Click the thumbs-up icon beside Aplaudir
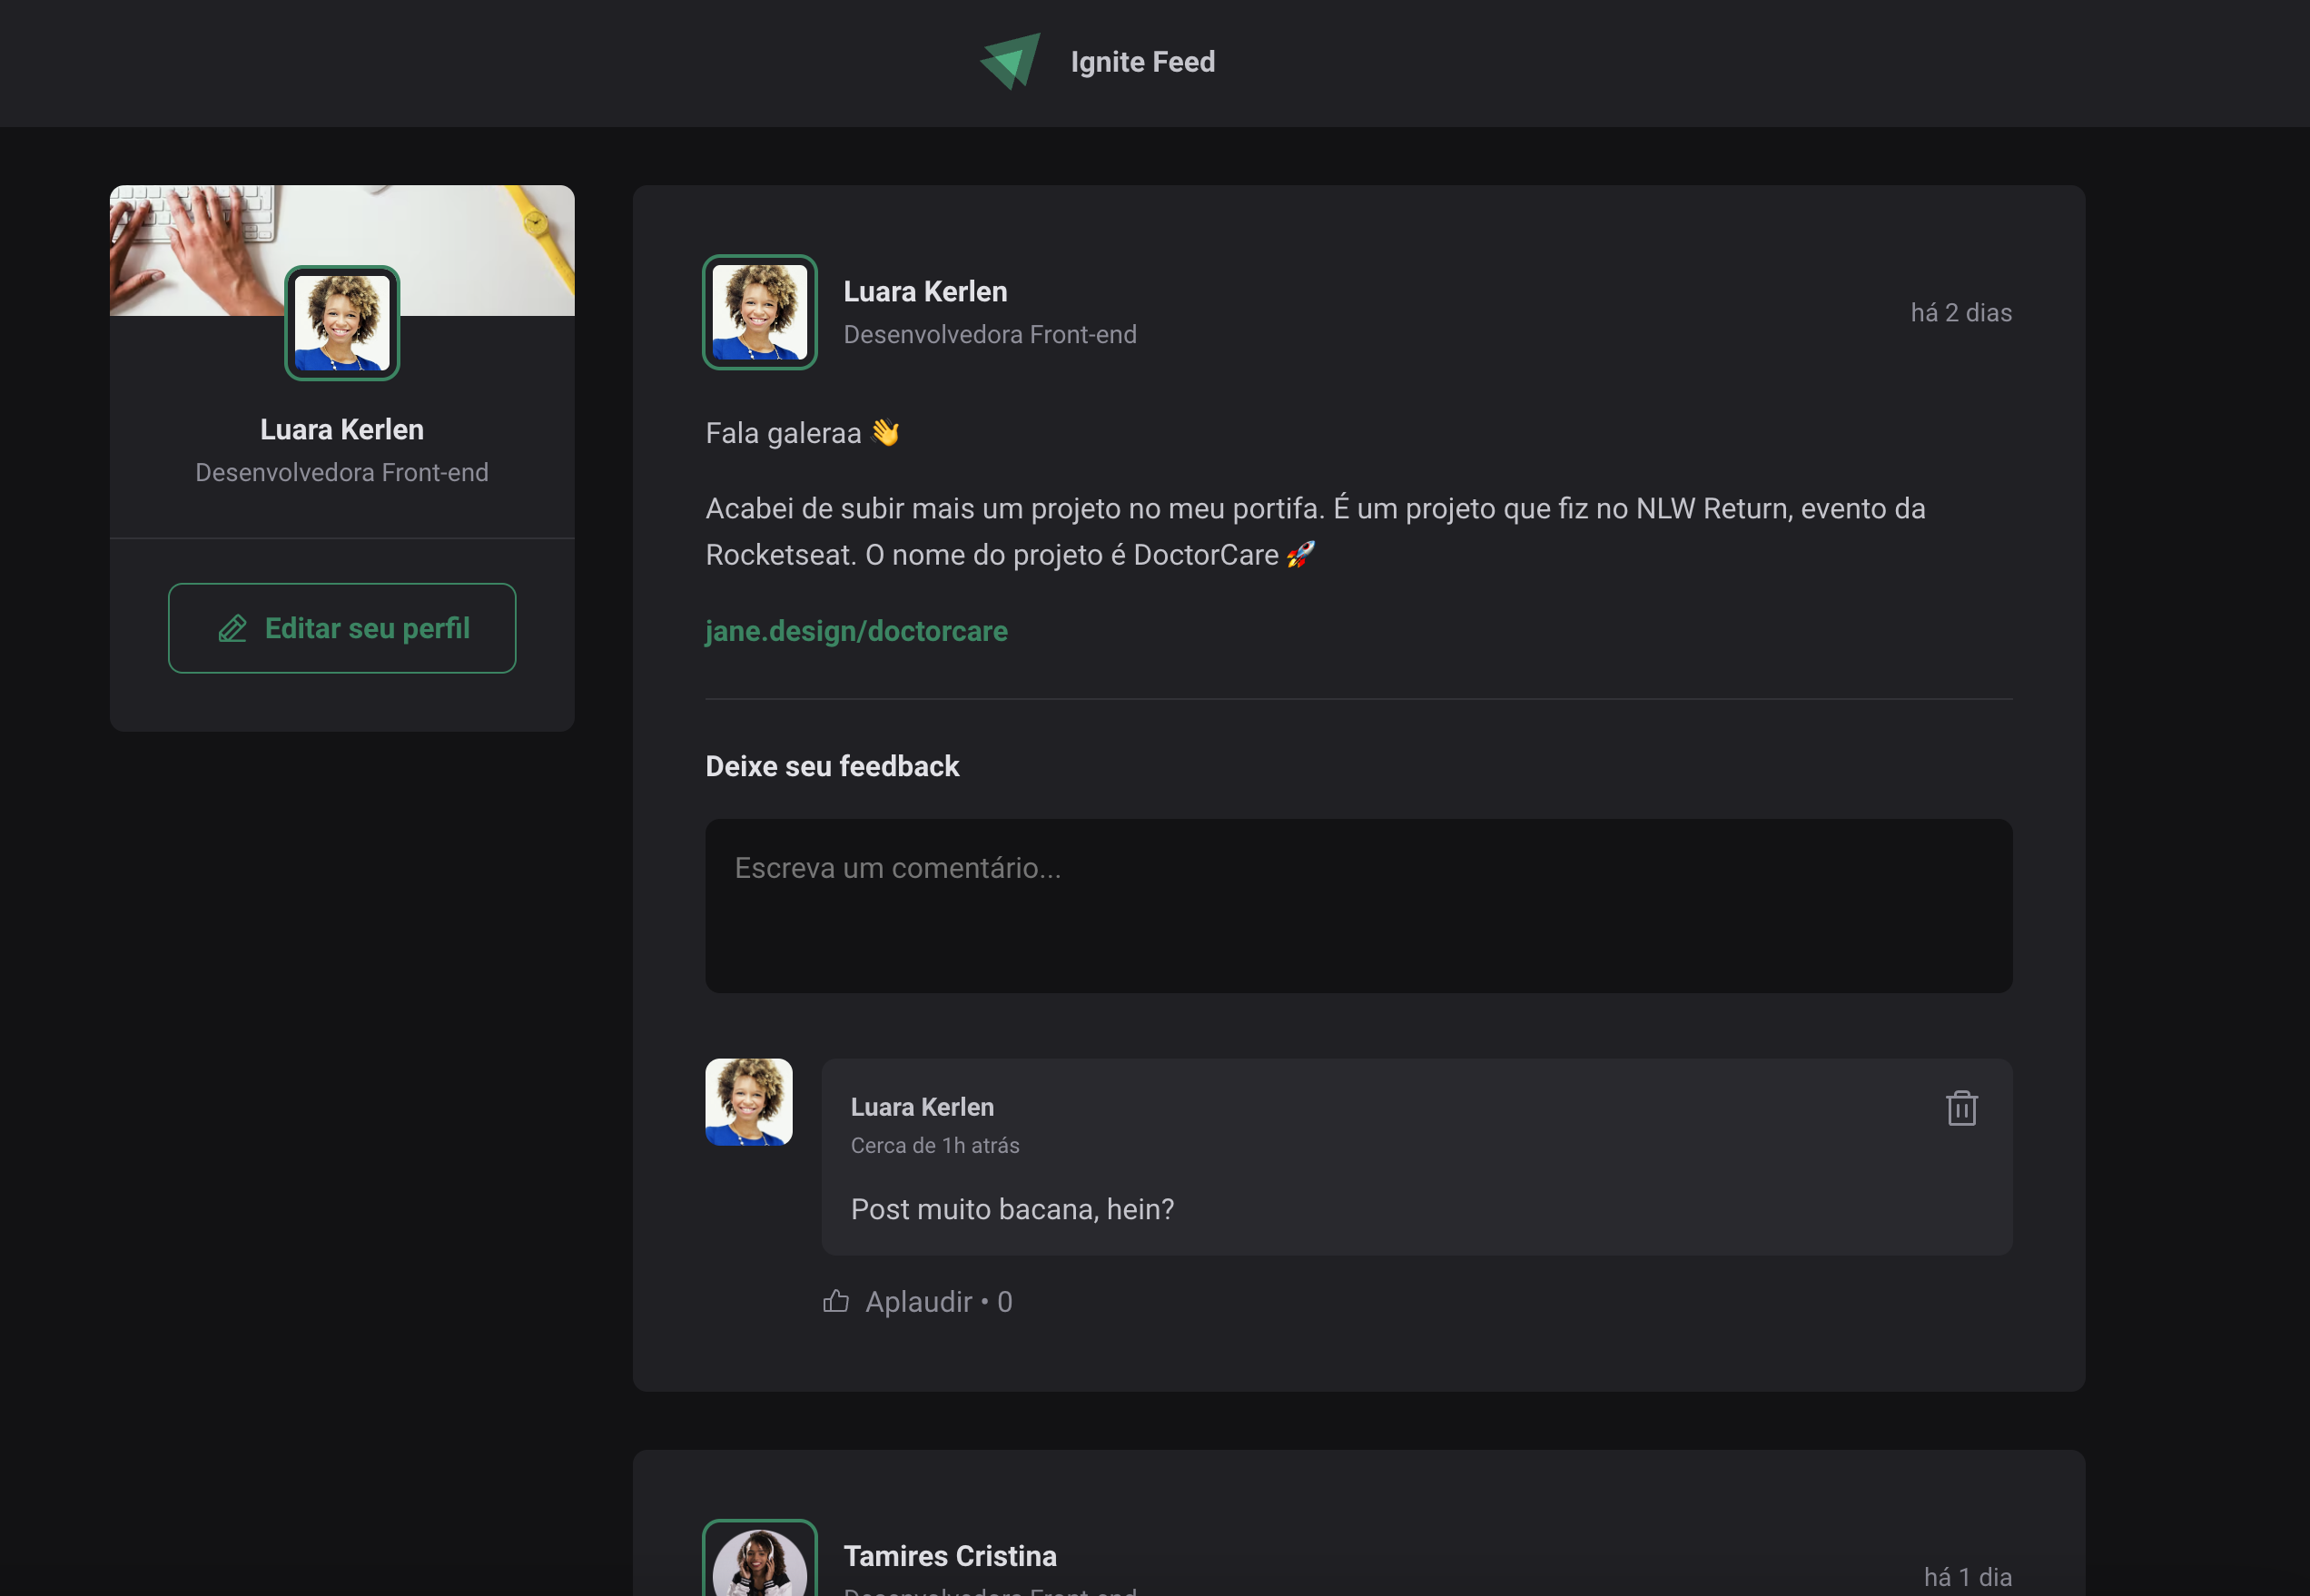2310x1596 pixels. tap(835, 1301)
